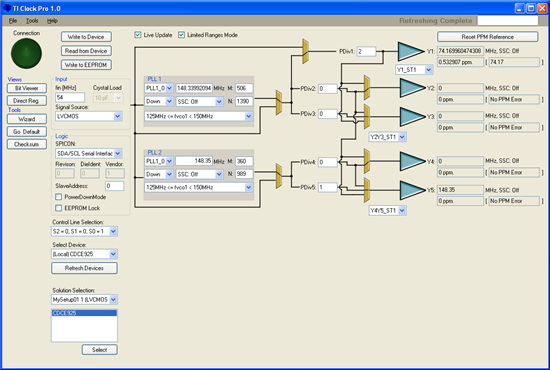The height and width of the screenshot is (370, 550).
Task: Click the Refresh Devices button
Action: click(84, 268)
